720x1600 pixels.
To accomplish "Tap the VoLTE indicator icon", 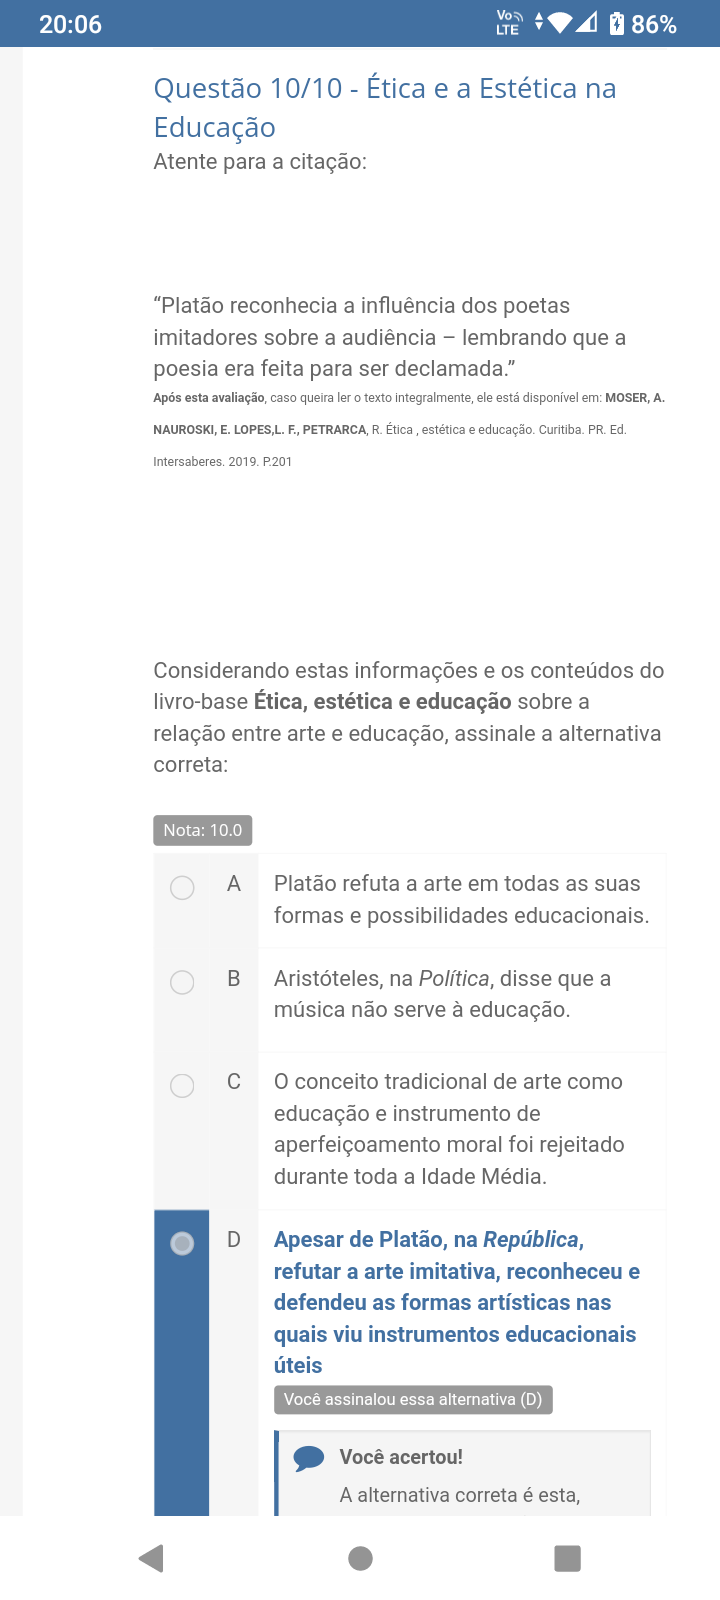I will [509, 23].
